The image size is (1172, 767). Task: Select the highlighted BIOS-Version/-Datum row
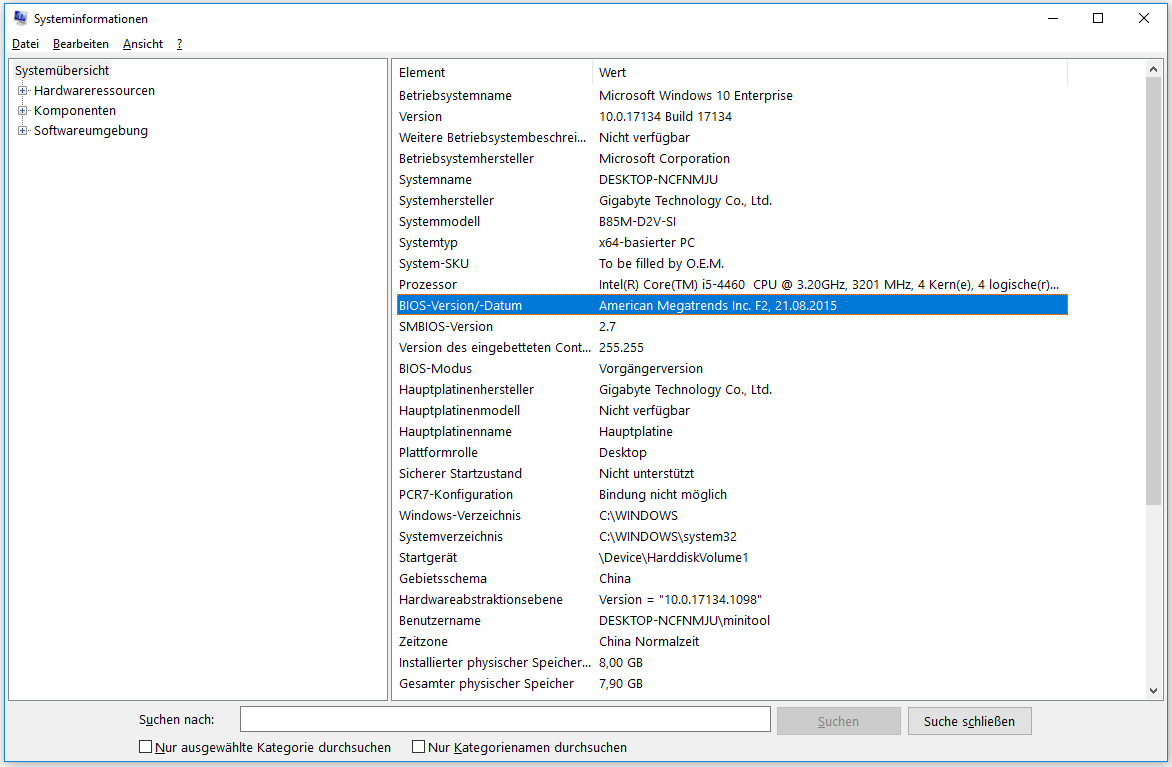pos(732,305)
